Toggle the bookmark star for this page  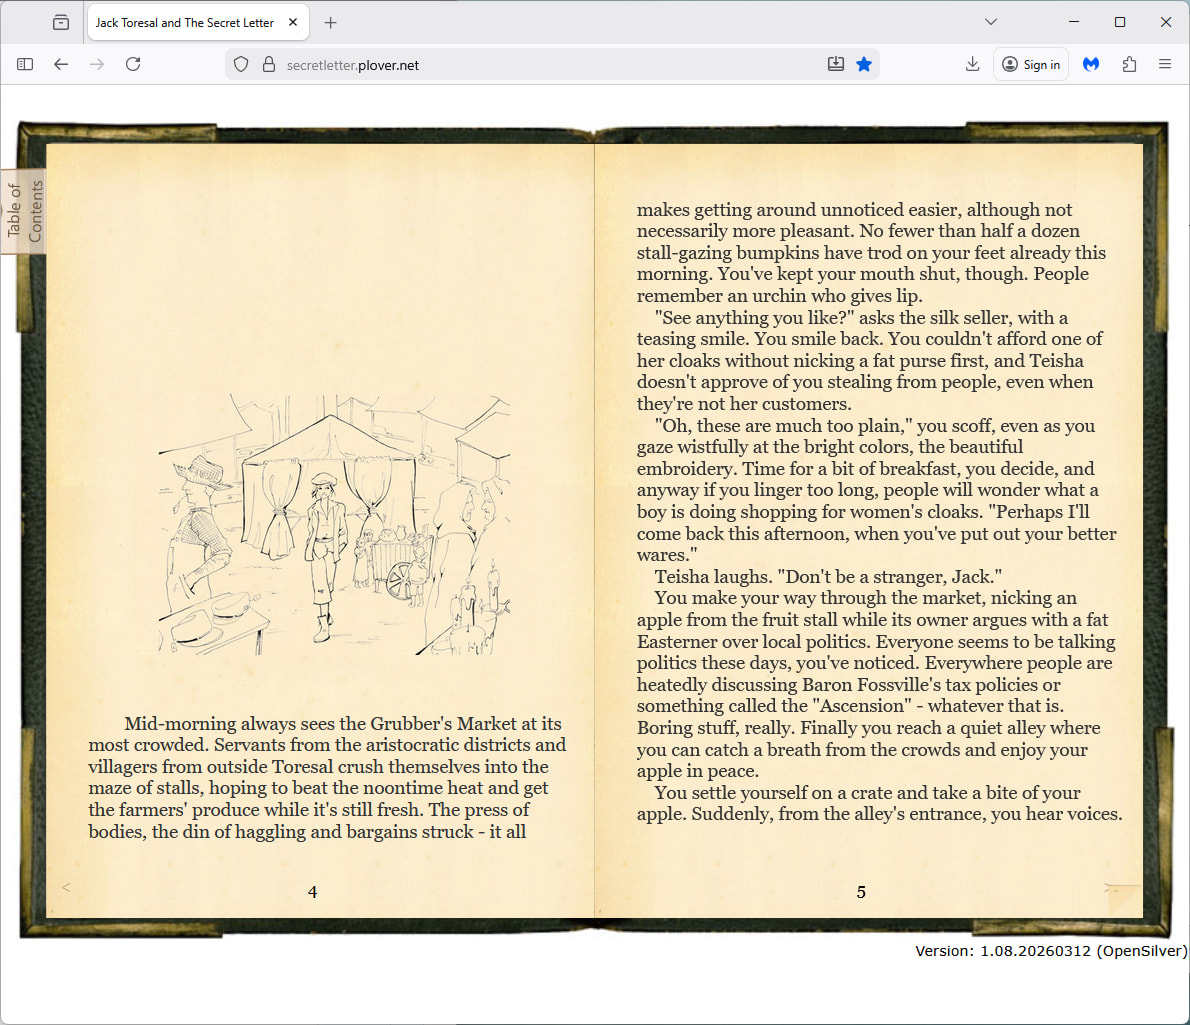(864, 64)
